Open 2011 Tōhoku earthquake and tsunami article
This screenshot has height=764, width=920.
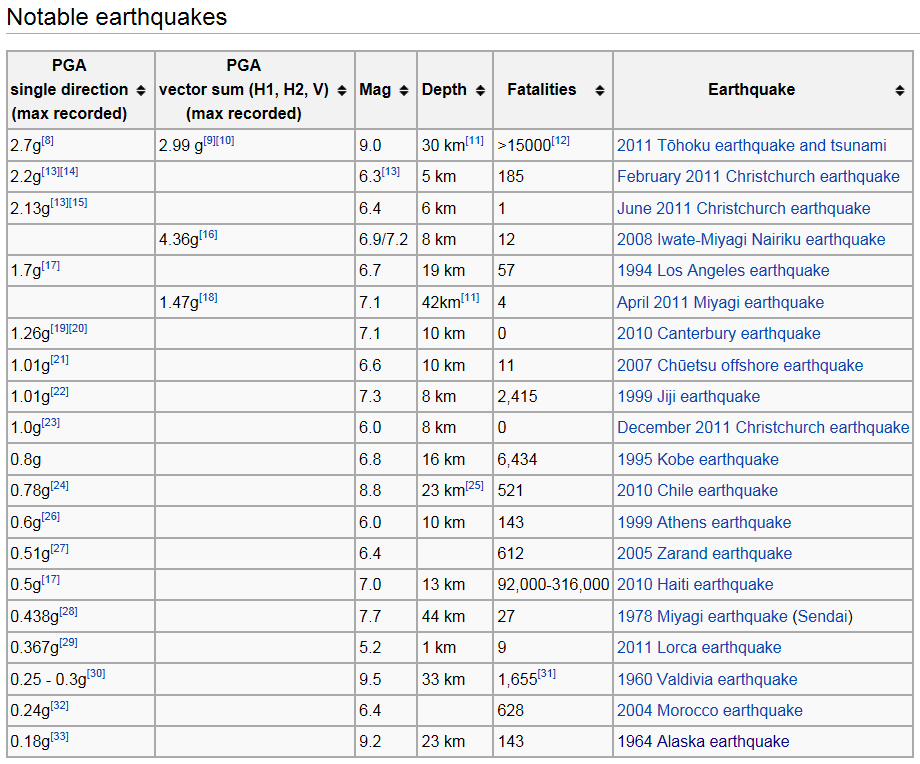(x=751, y=146)
